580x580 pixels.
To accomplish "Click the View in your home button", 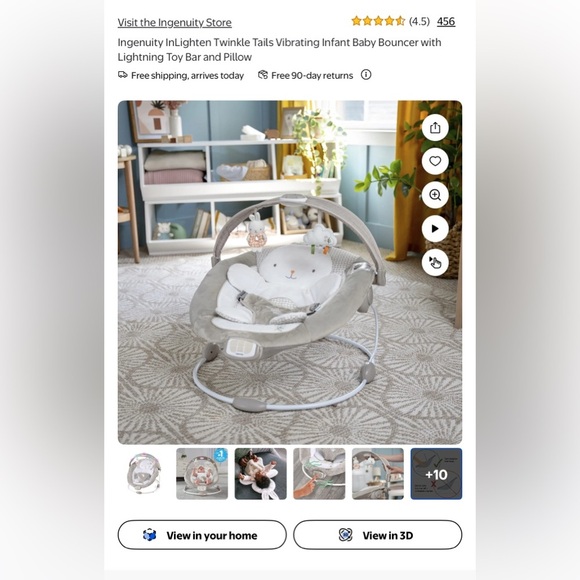I will point(202,535).
